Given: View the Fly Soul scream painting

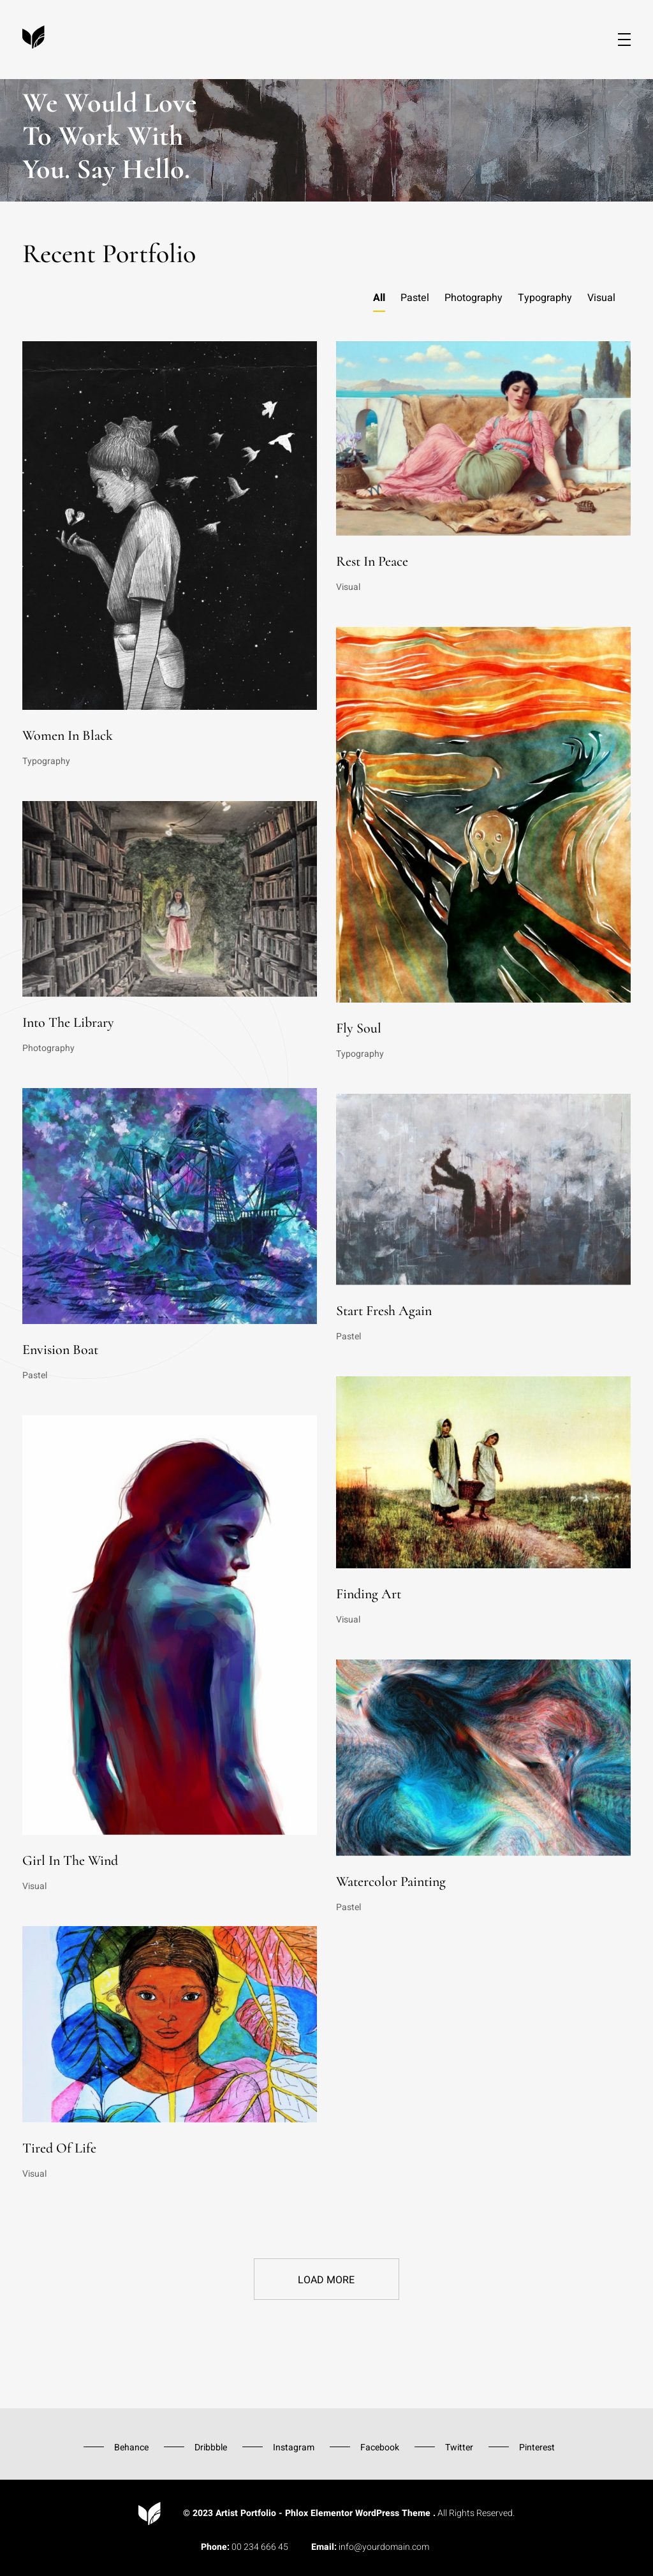Looking at the screenshot, I should 483,814.
